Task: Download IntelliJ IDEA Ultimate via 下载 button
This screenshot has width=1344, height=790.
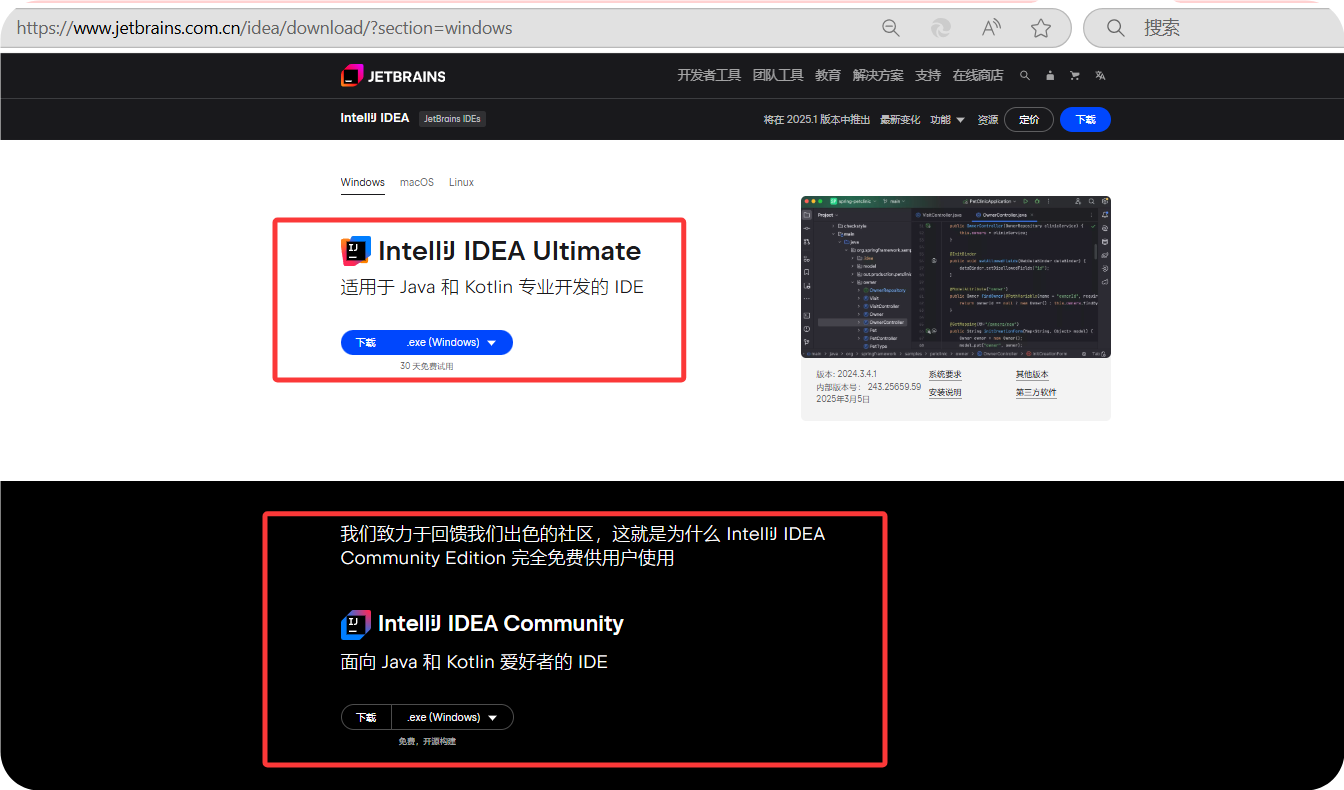Action: point(366,342)
